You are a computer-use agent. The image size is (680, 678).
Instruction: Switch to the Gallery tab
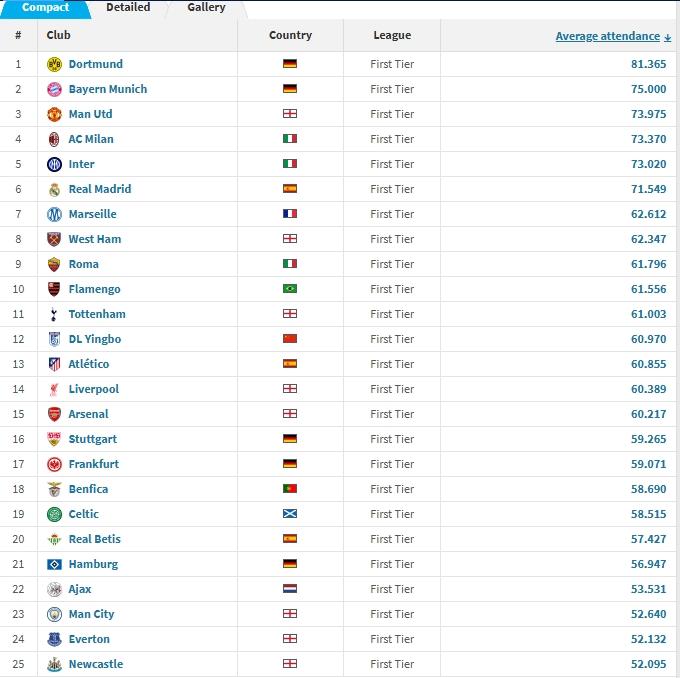(x=206, y=8)
